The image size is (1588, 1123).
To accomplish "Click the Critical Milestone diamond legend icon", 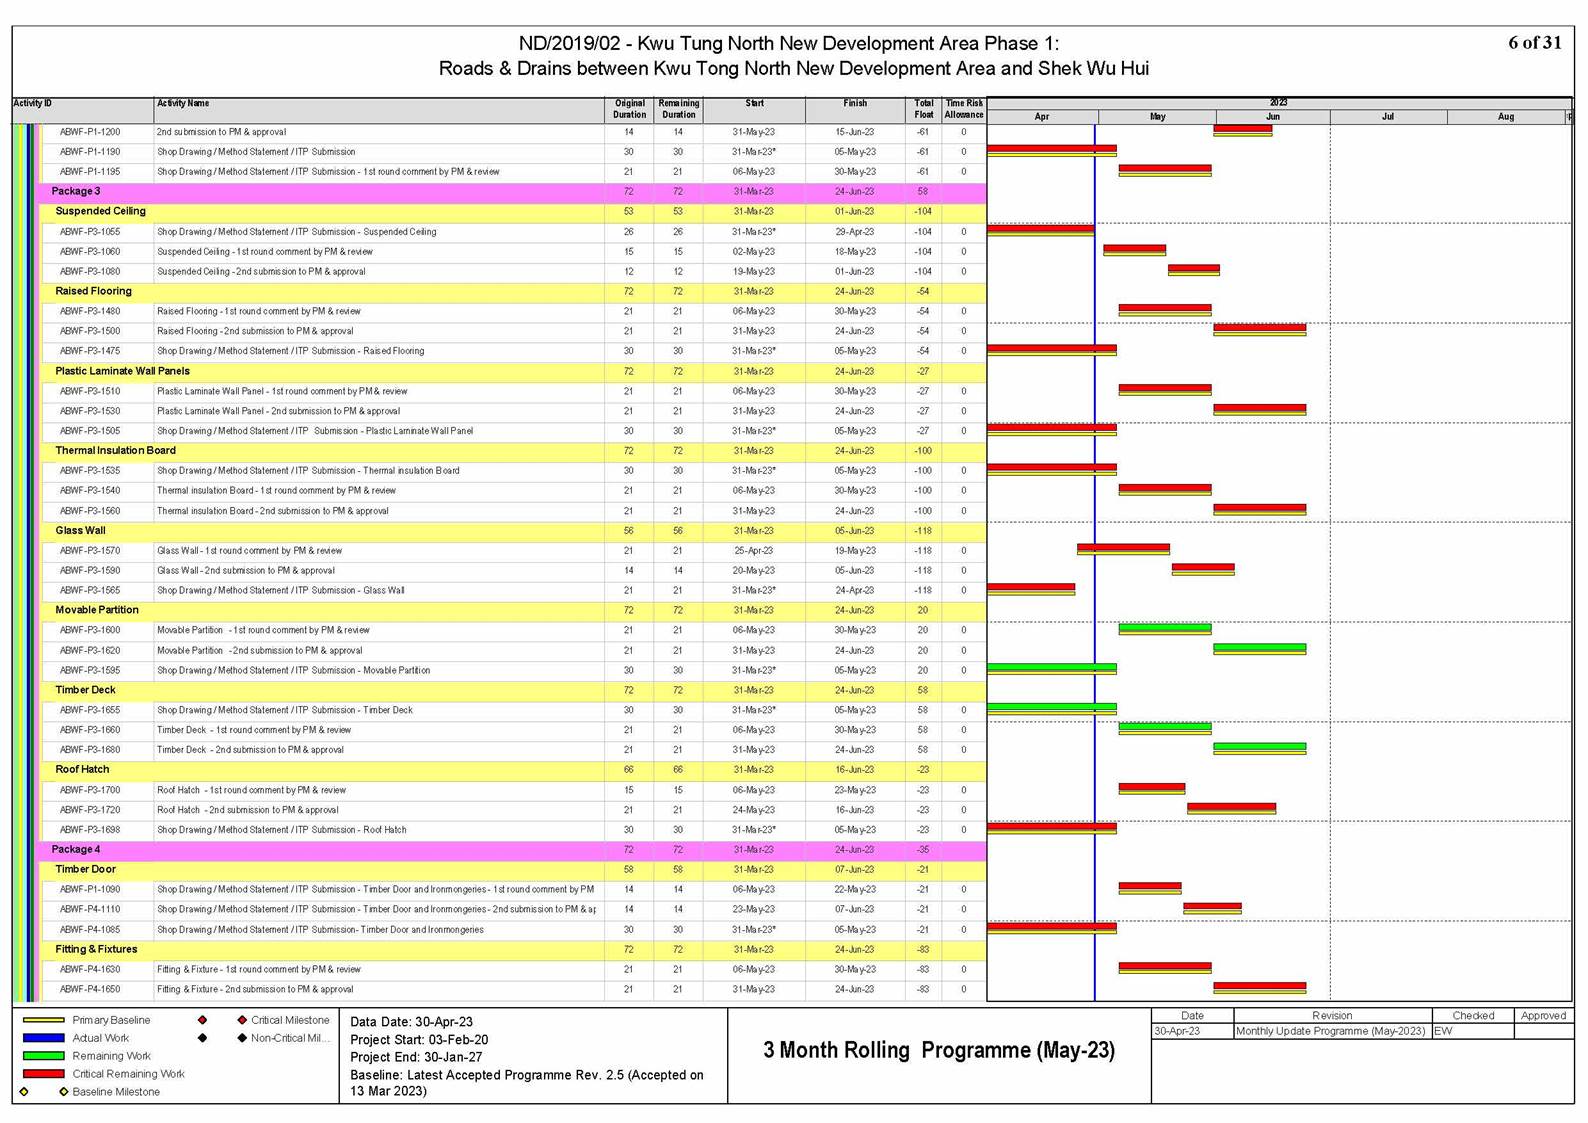I will pyautogui.click(x=241, y=1020).
